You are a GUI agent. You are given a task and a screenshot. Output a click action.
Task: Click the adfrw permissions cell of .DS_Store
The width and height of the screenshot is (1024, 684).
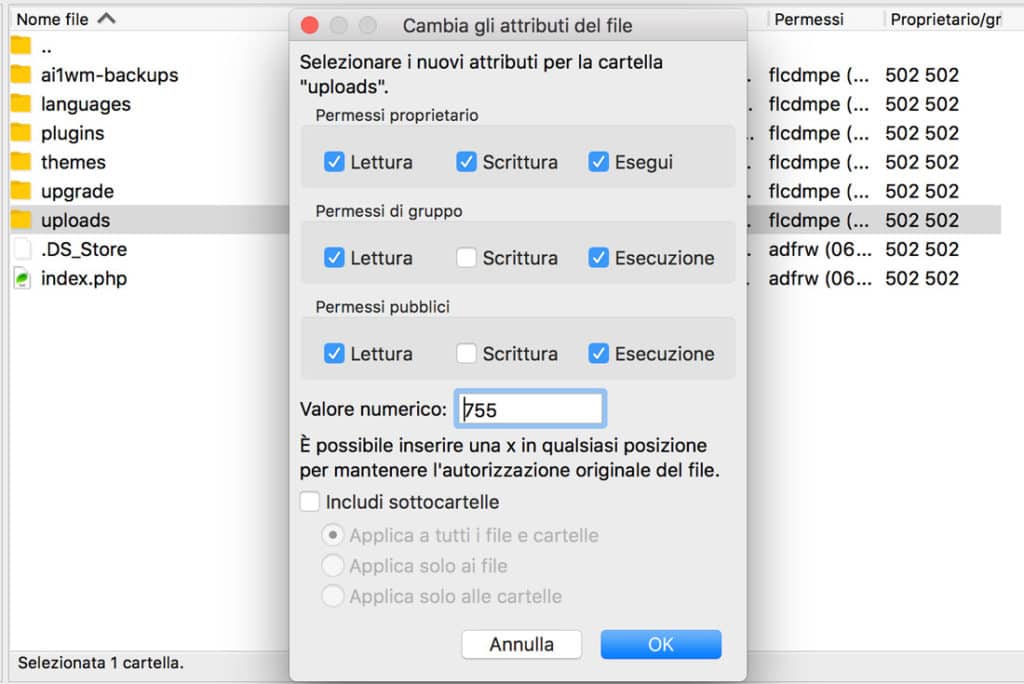pyautogui.click(x=820, y=249)
